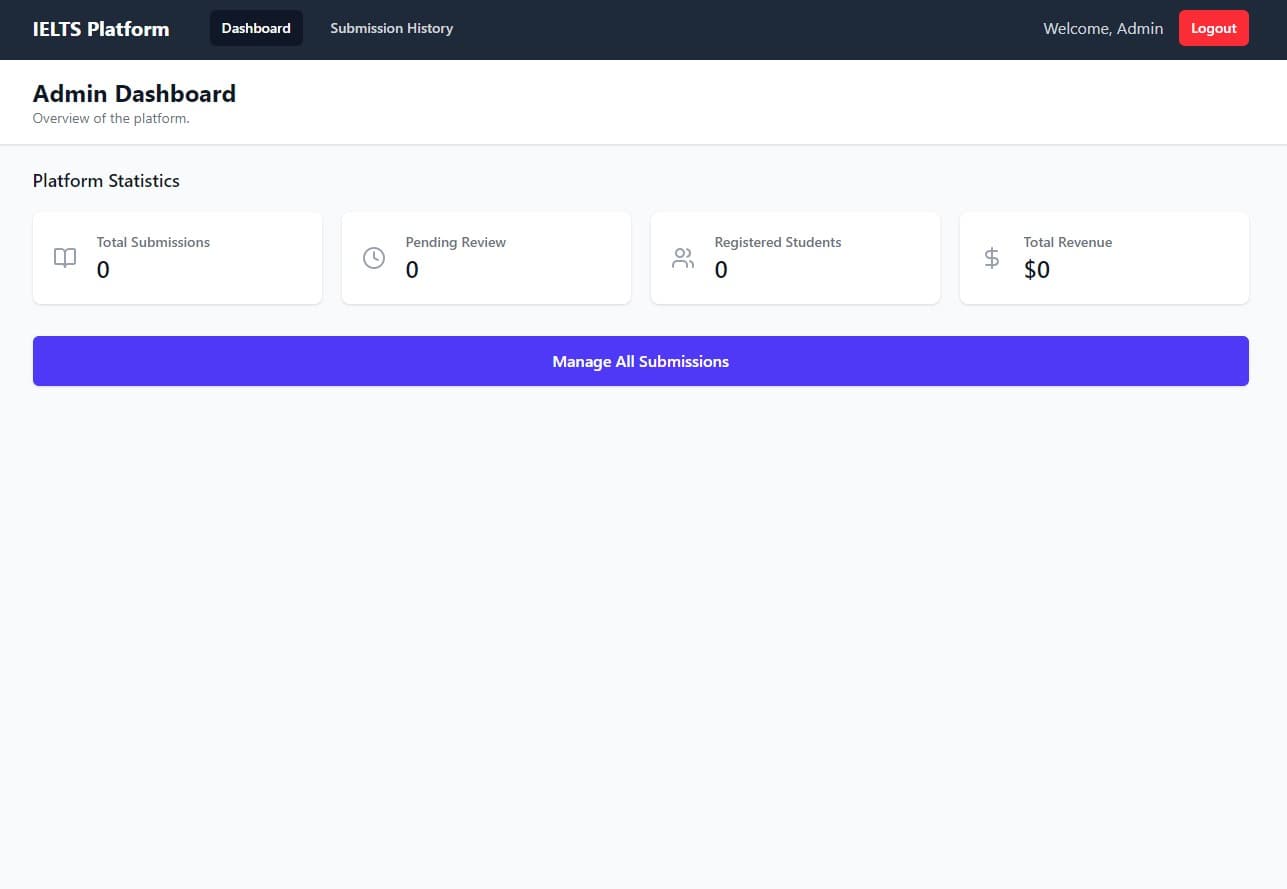1287x889 pixels.
Task: Open Manage All Submissions
Action: 640,361
